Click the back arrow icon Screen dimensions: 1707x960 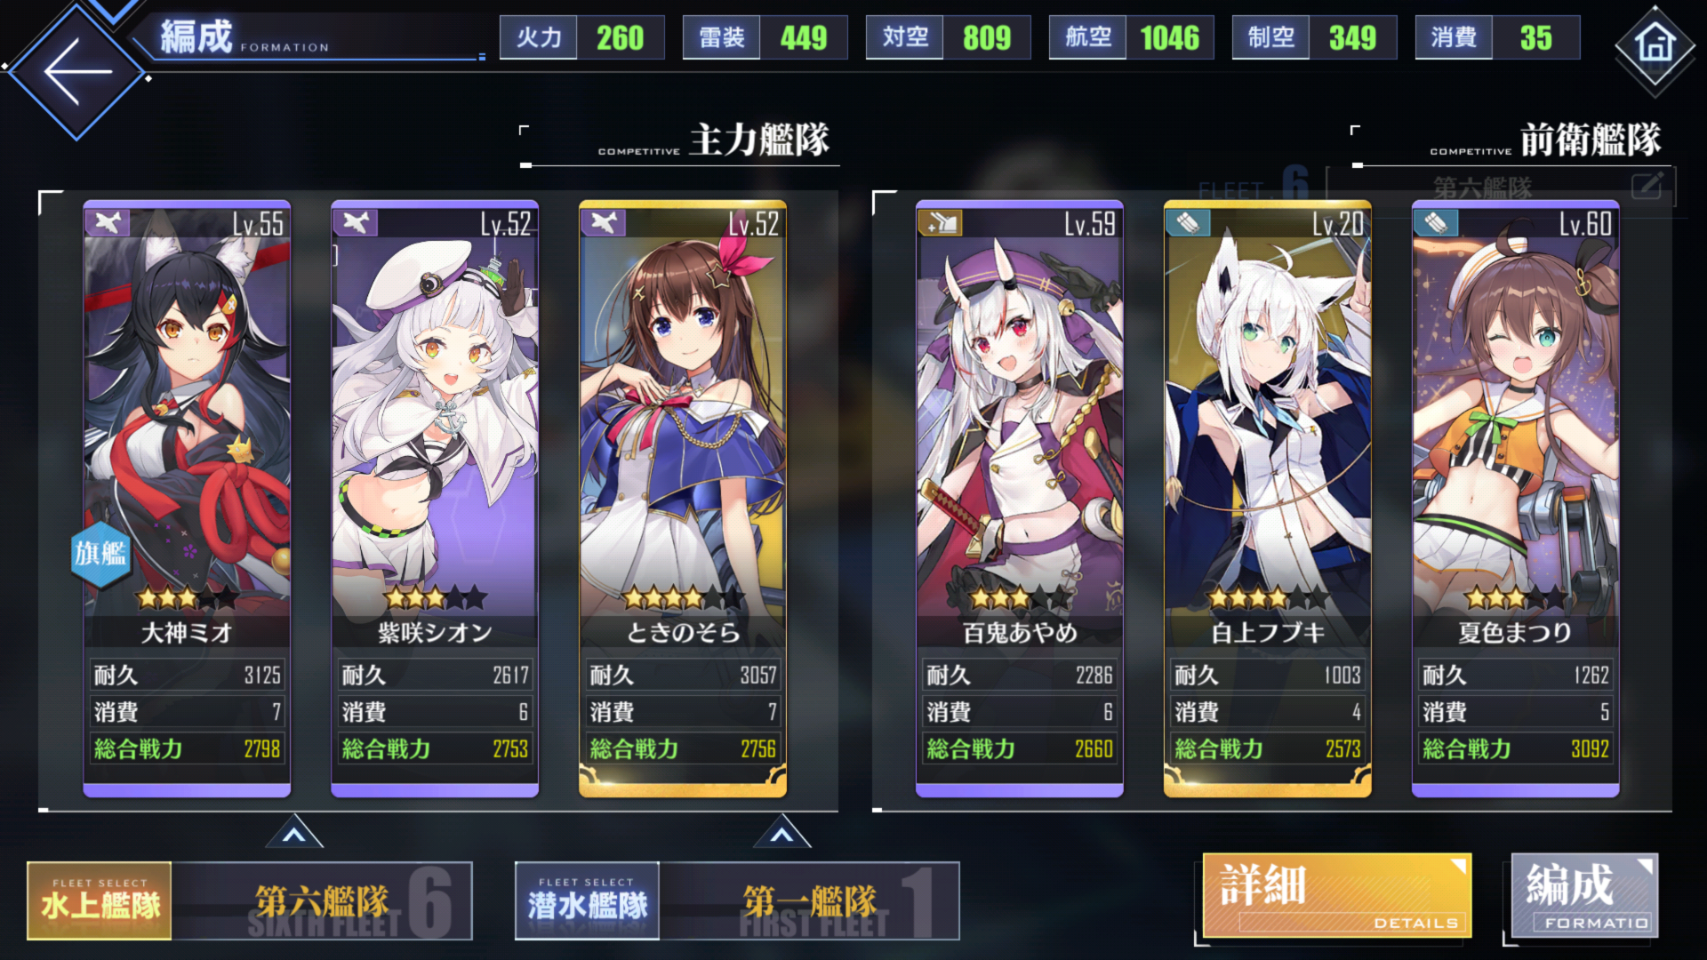76,71
